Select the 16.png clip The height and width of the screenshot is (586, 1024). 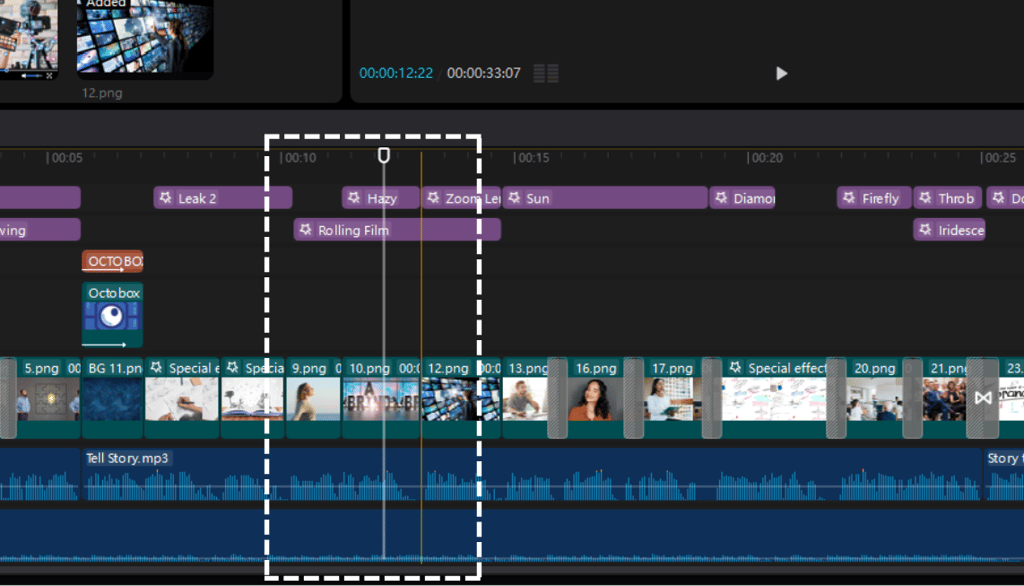click(x=596, y=397)
